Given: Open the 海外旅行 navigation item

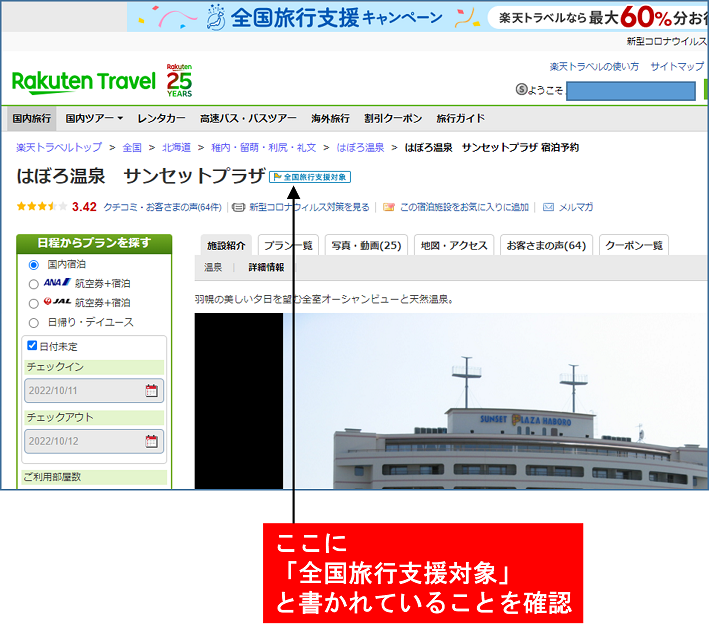Looking at the screenshot, I should [330, 119].
